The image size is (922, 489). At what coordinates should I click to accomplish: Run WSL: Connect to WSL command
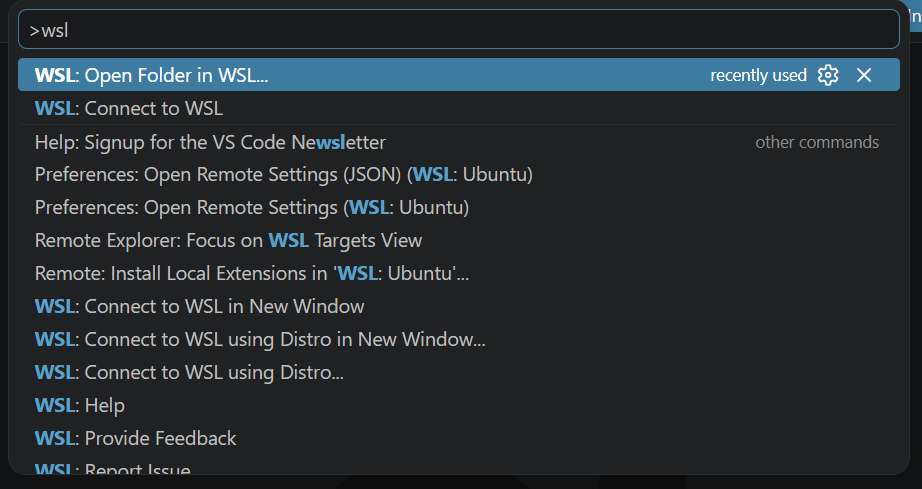(459, 108)
